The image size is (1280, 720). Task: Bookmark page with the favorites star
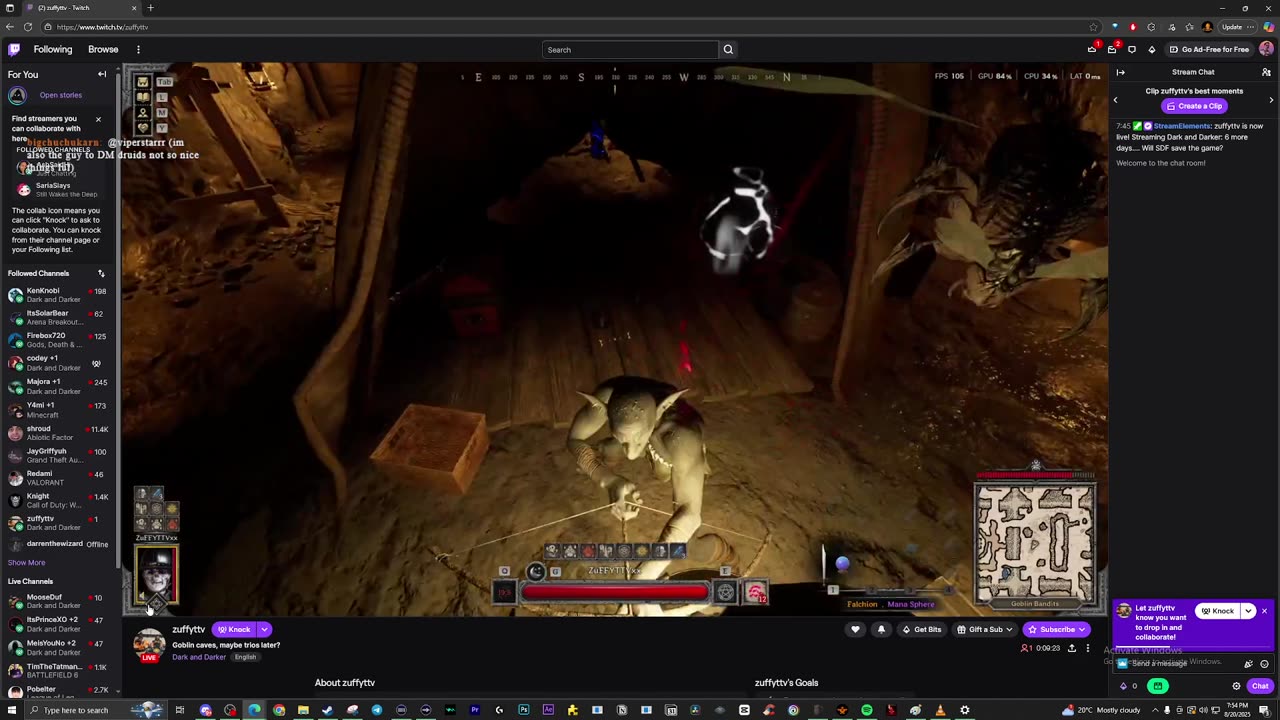click(1094, 27)
